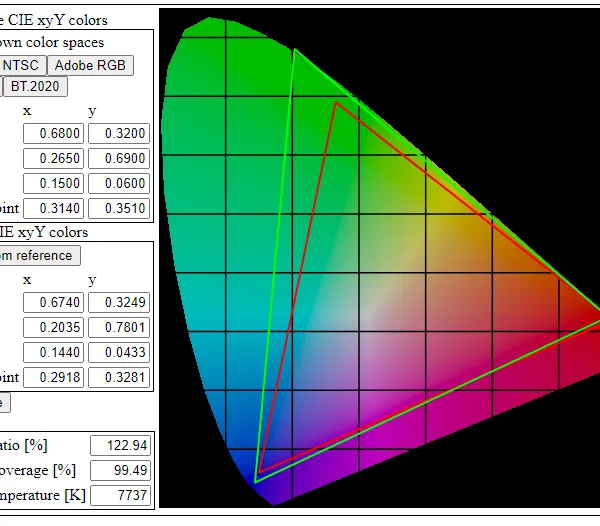Select the reference y field 0.6900
Screen dimensions: 600x526
tap(119, 158)
